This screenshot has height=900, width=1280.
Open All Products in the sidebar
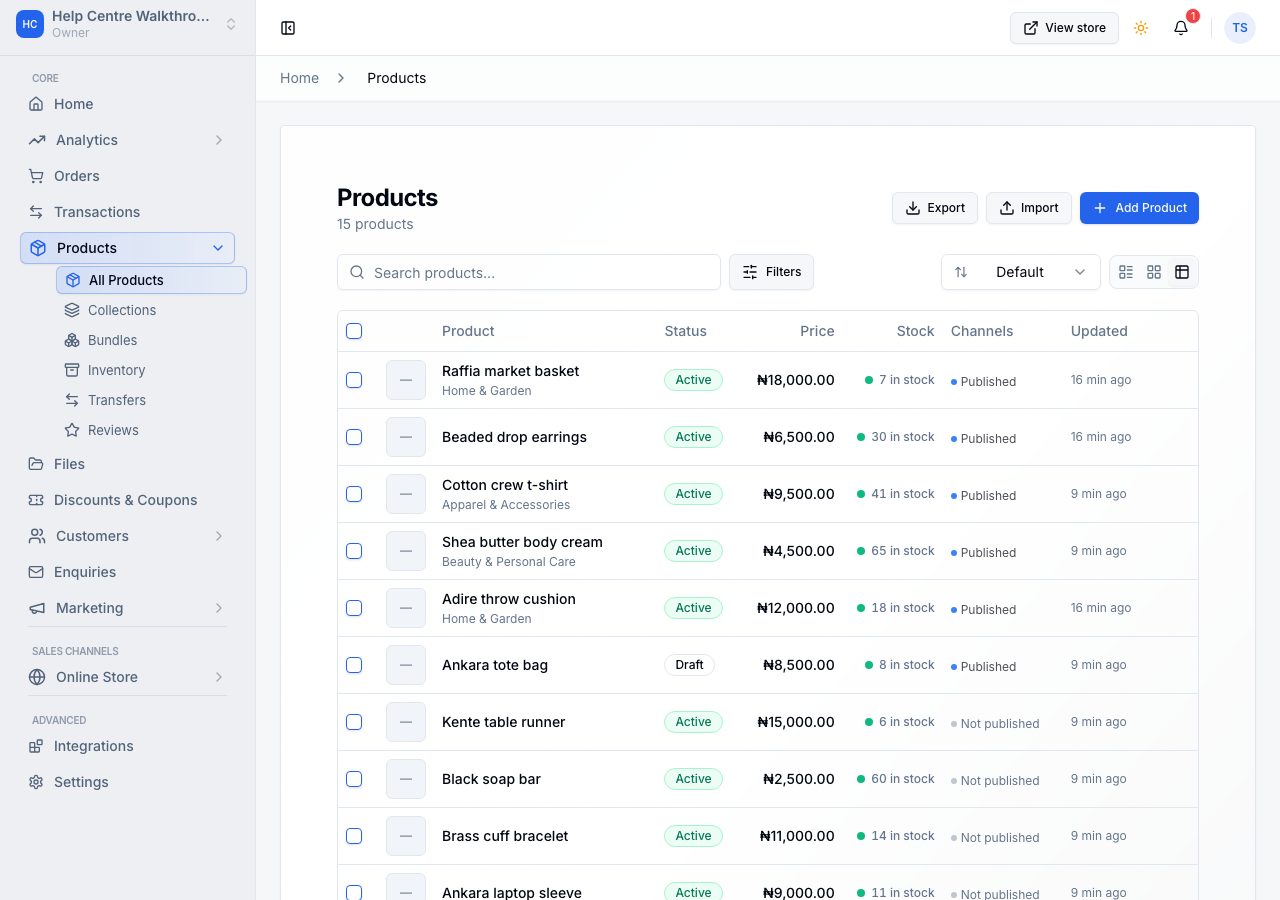pos(151,280)
